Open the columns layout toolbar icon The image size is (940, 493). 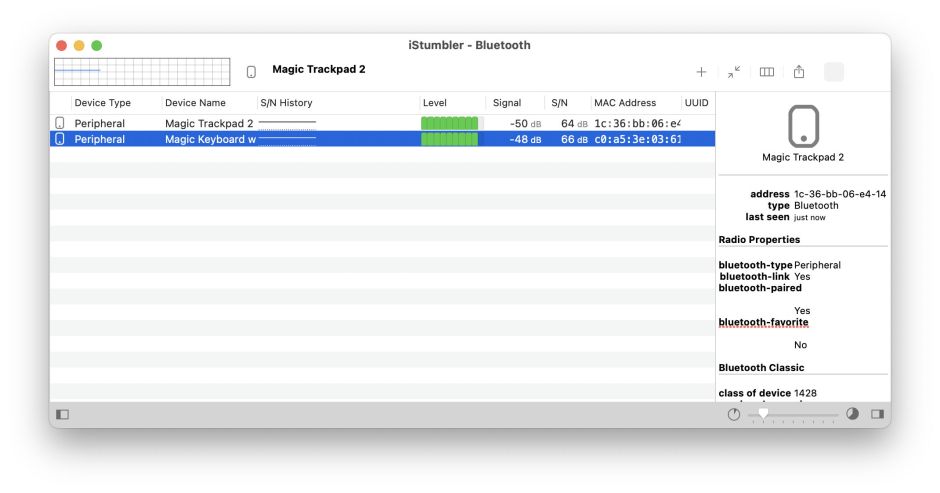point(767,72)
